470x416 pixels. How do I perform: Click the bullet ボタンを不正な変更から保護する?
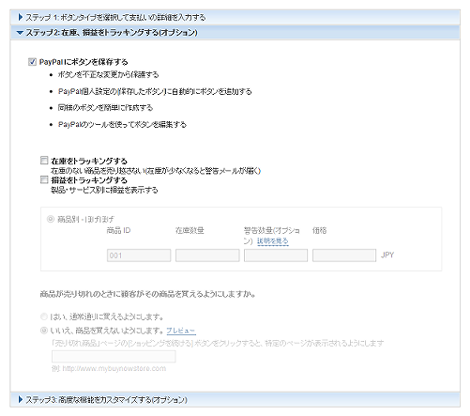click(x=108, y=75)
